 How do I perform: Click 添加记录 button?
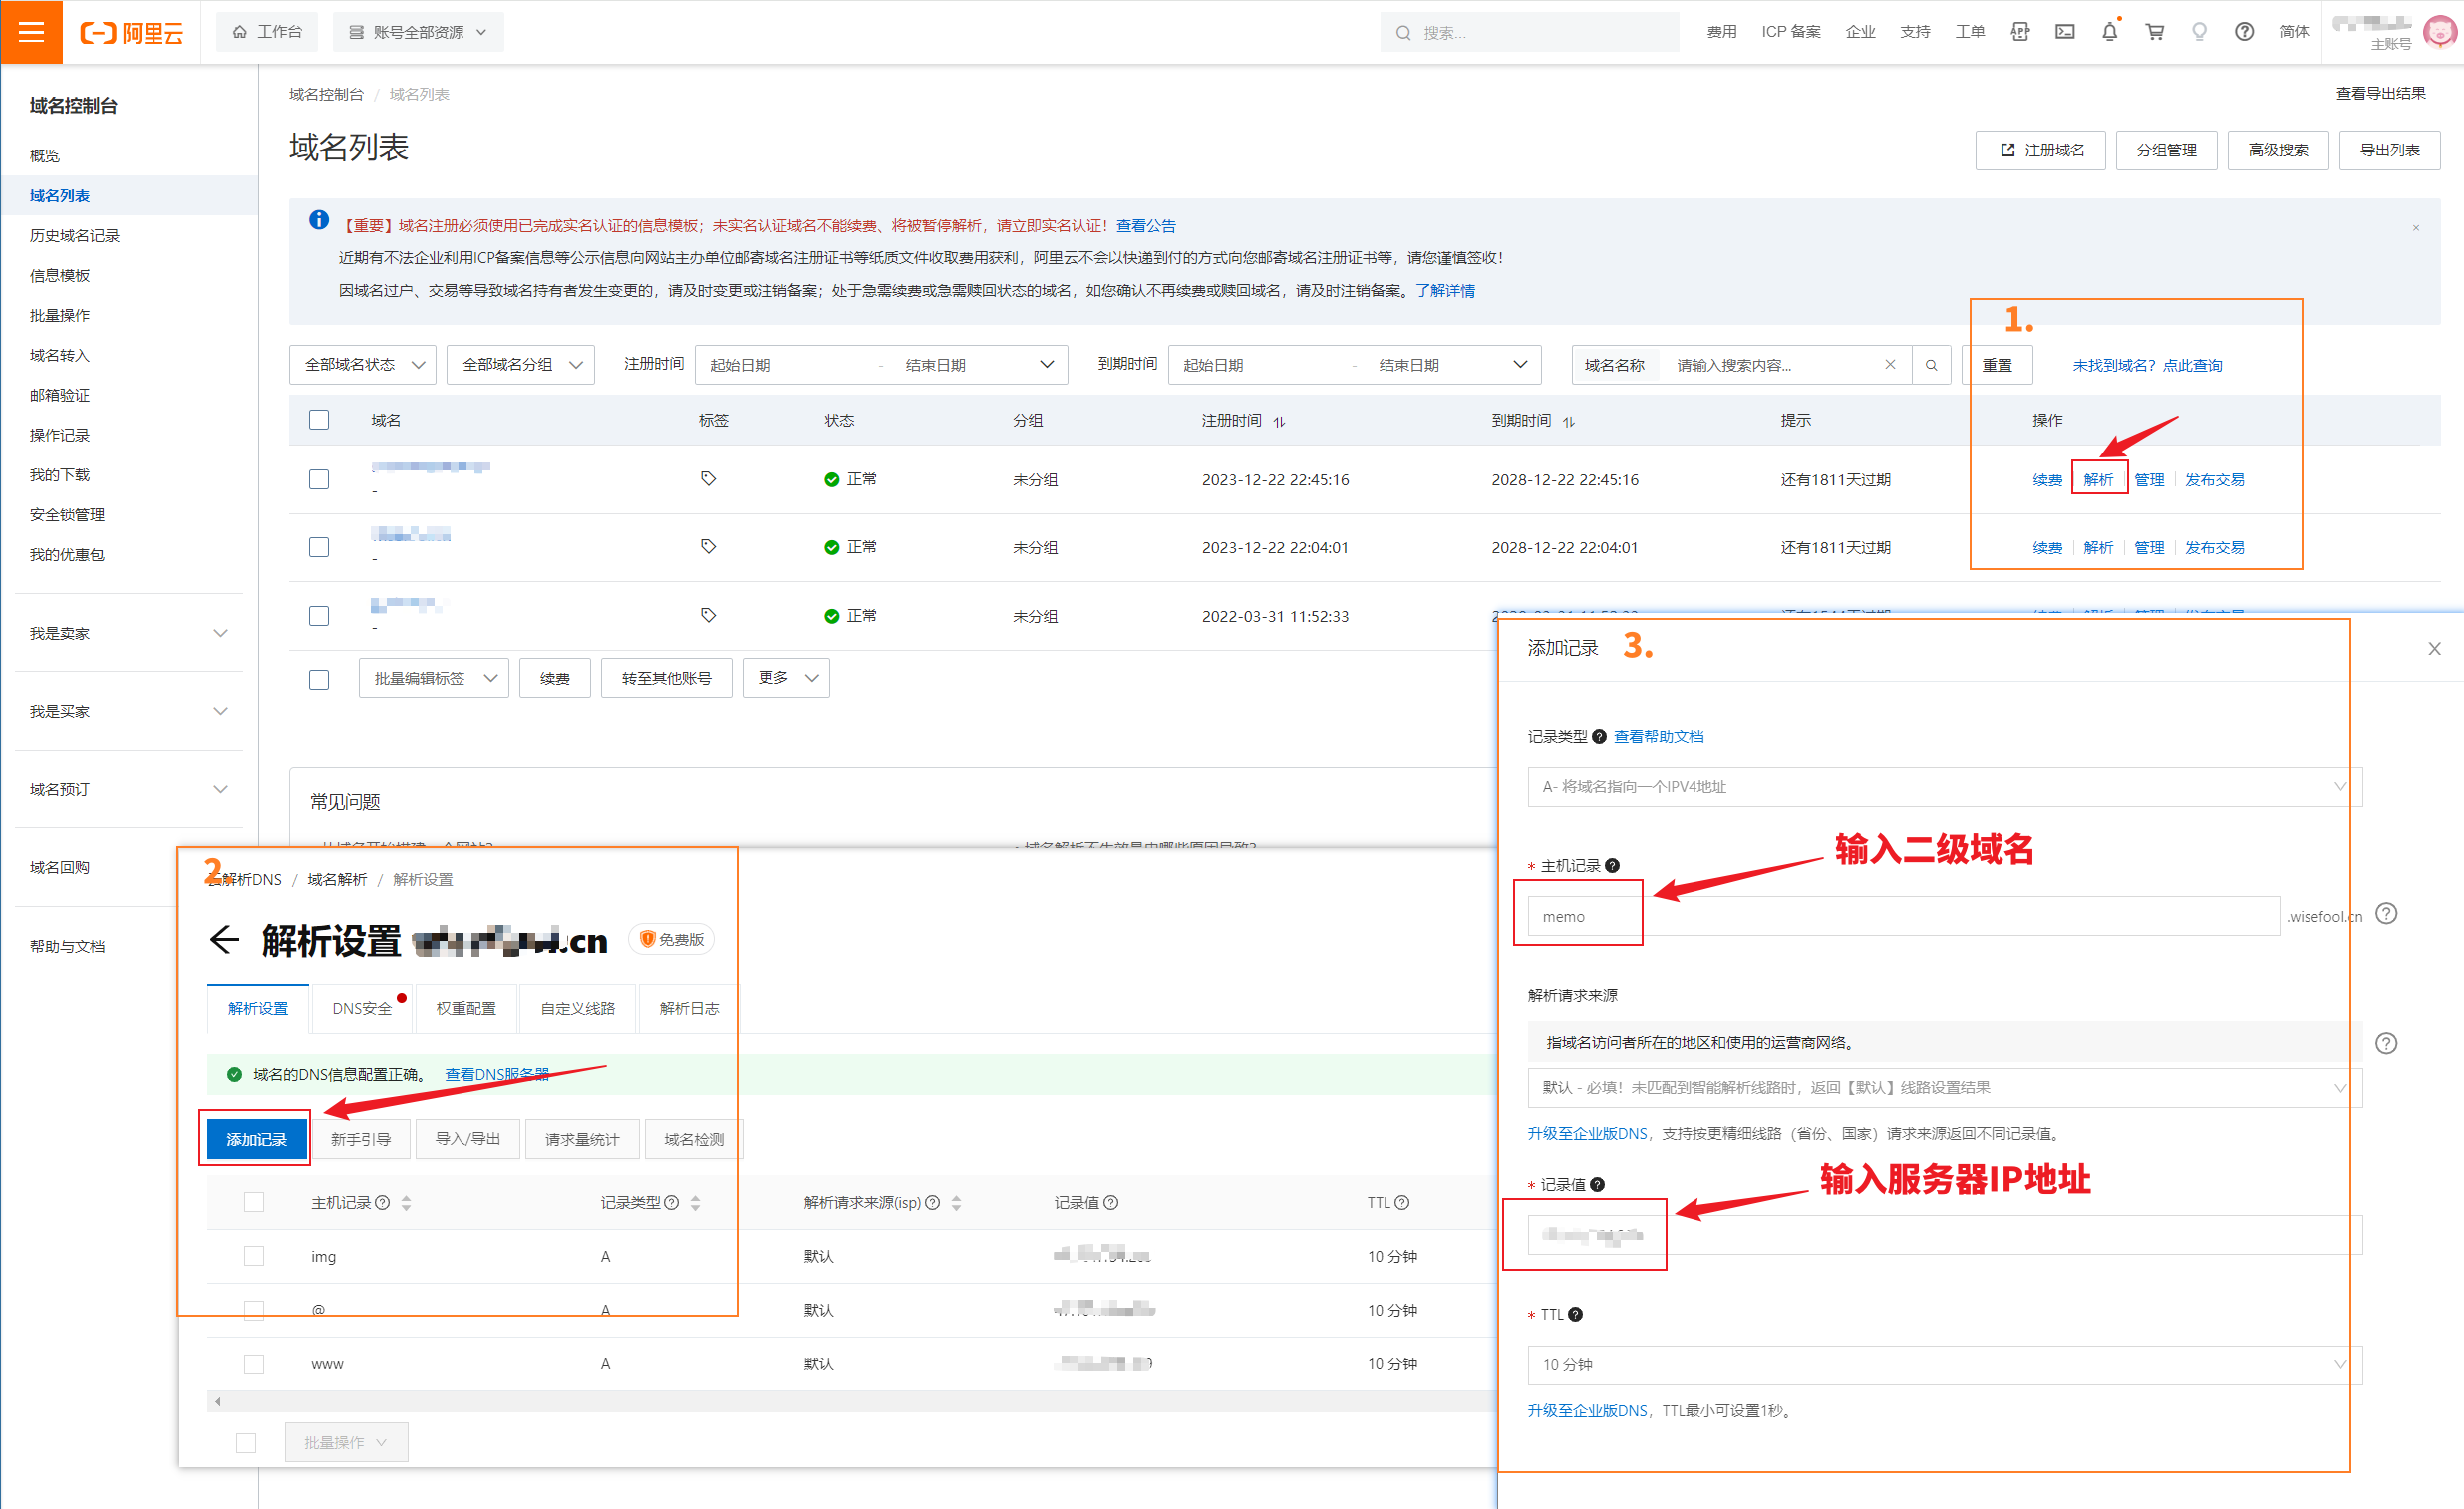(x=257, y=1140)
